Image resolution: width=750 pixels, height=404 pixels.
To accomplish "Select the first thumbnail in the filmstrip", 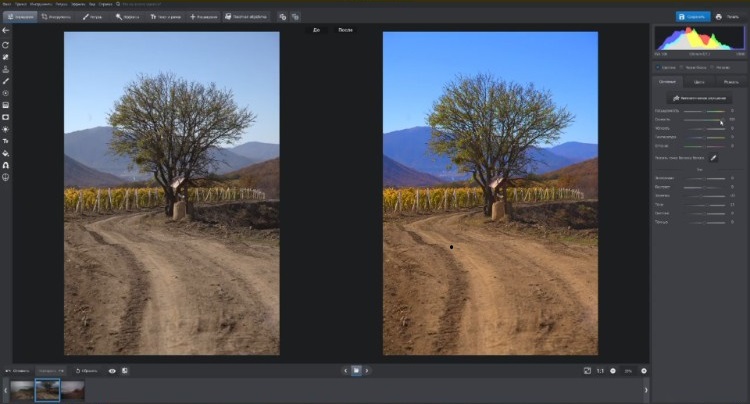I will [21, 390].
